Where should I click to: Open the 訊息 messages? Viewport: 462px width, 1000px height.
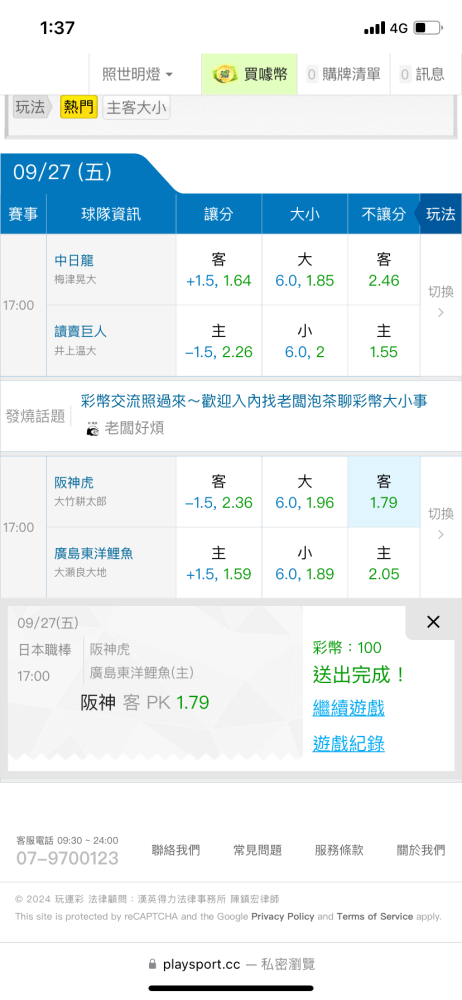click(x=422, y=75)
